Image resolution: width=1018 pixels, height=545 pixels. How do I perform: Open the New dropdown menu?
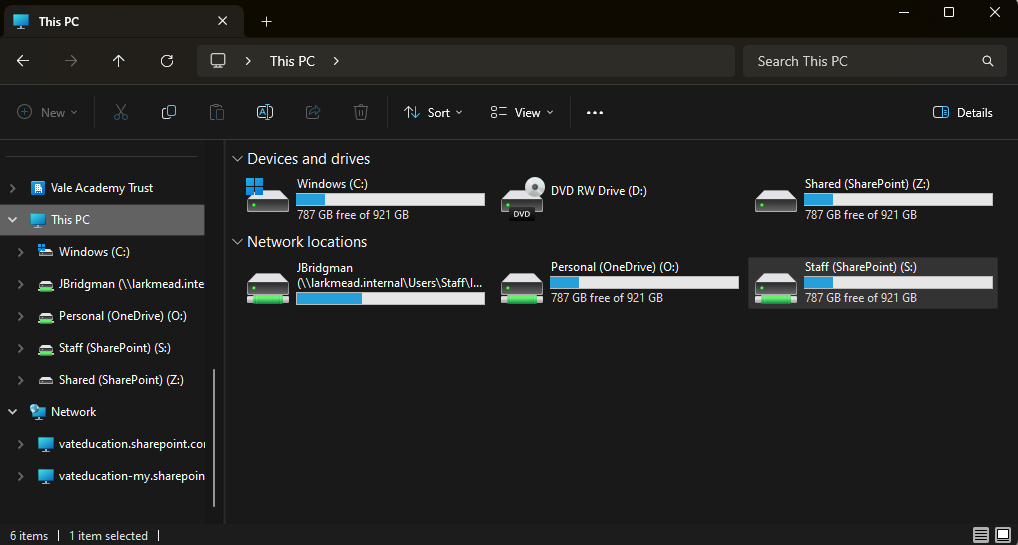coord(47,112)
